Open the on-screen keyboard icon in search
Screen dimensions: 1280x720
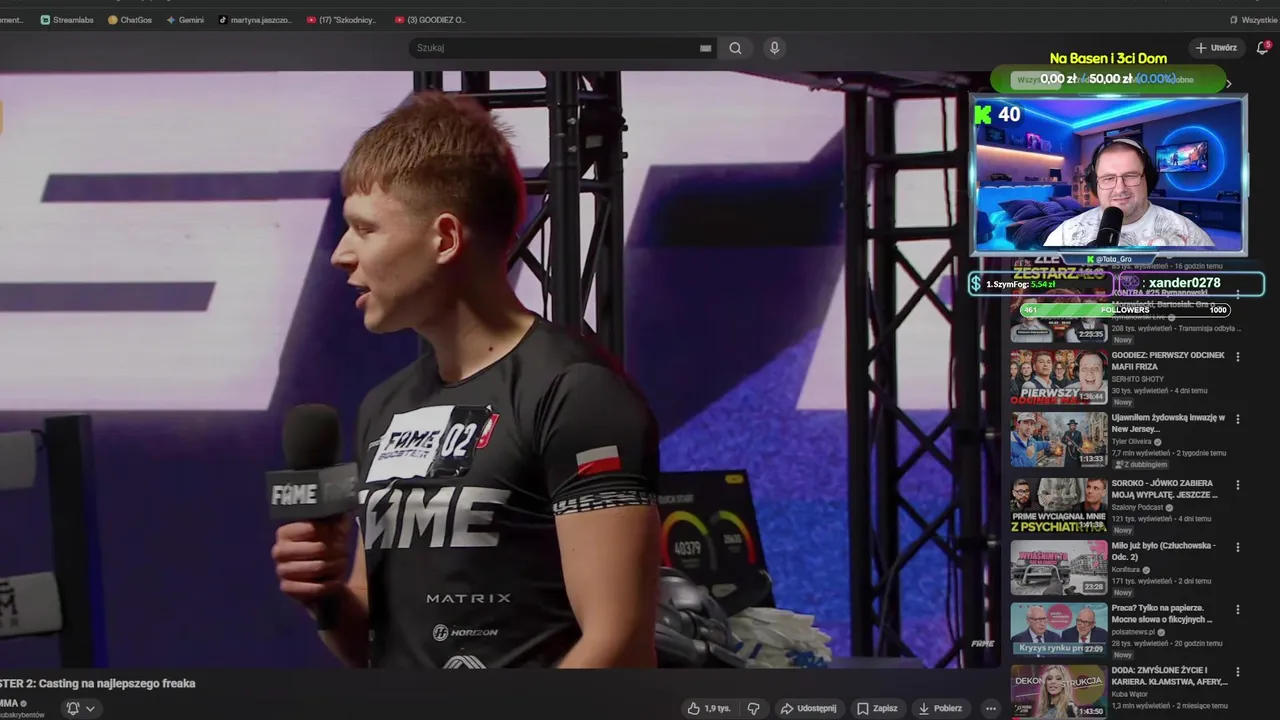(706, 48)
